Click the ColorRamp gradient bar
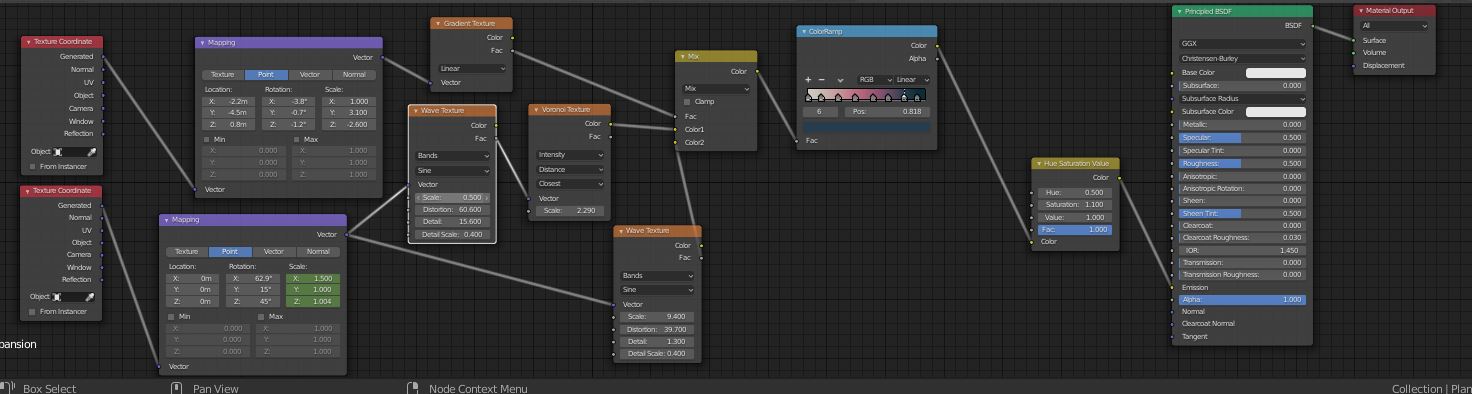1472x394 pixels. point(866,95)
